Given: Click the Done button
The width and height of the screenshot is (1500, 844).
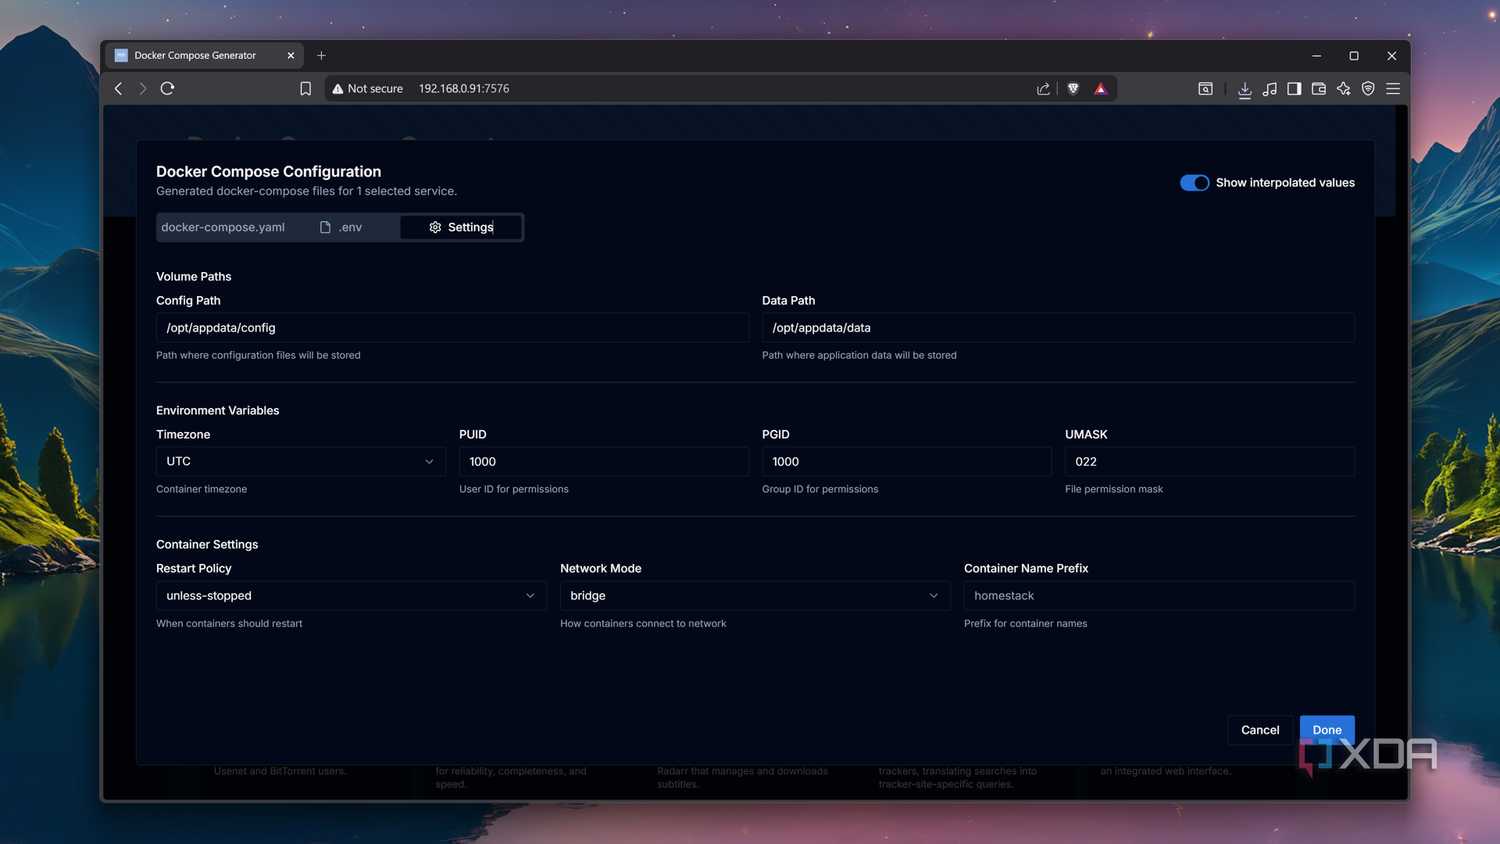Looking at the screenshot, I should click(1327, 730).
